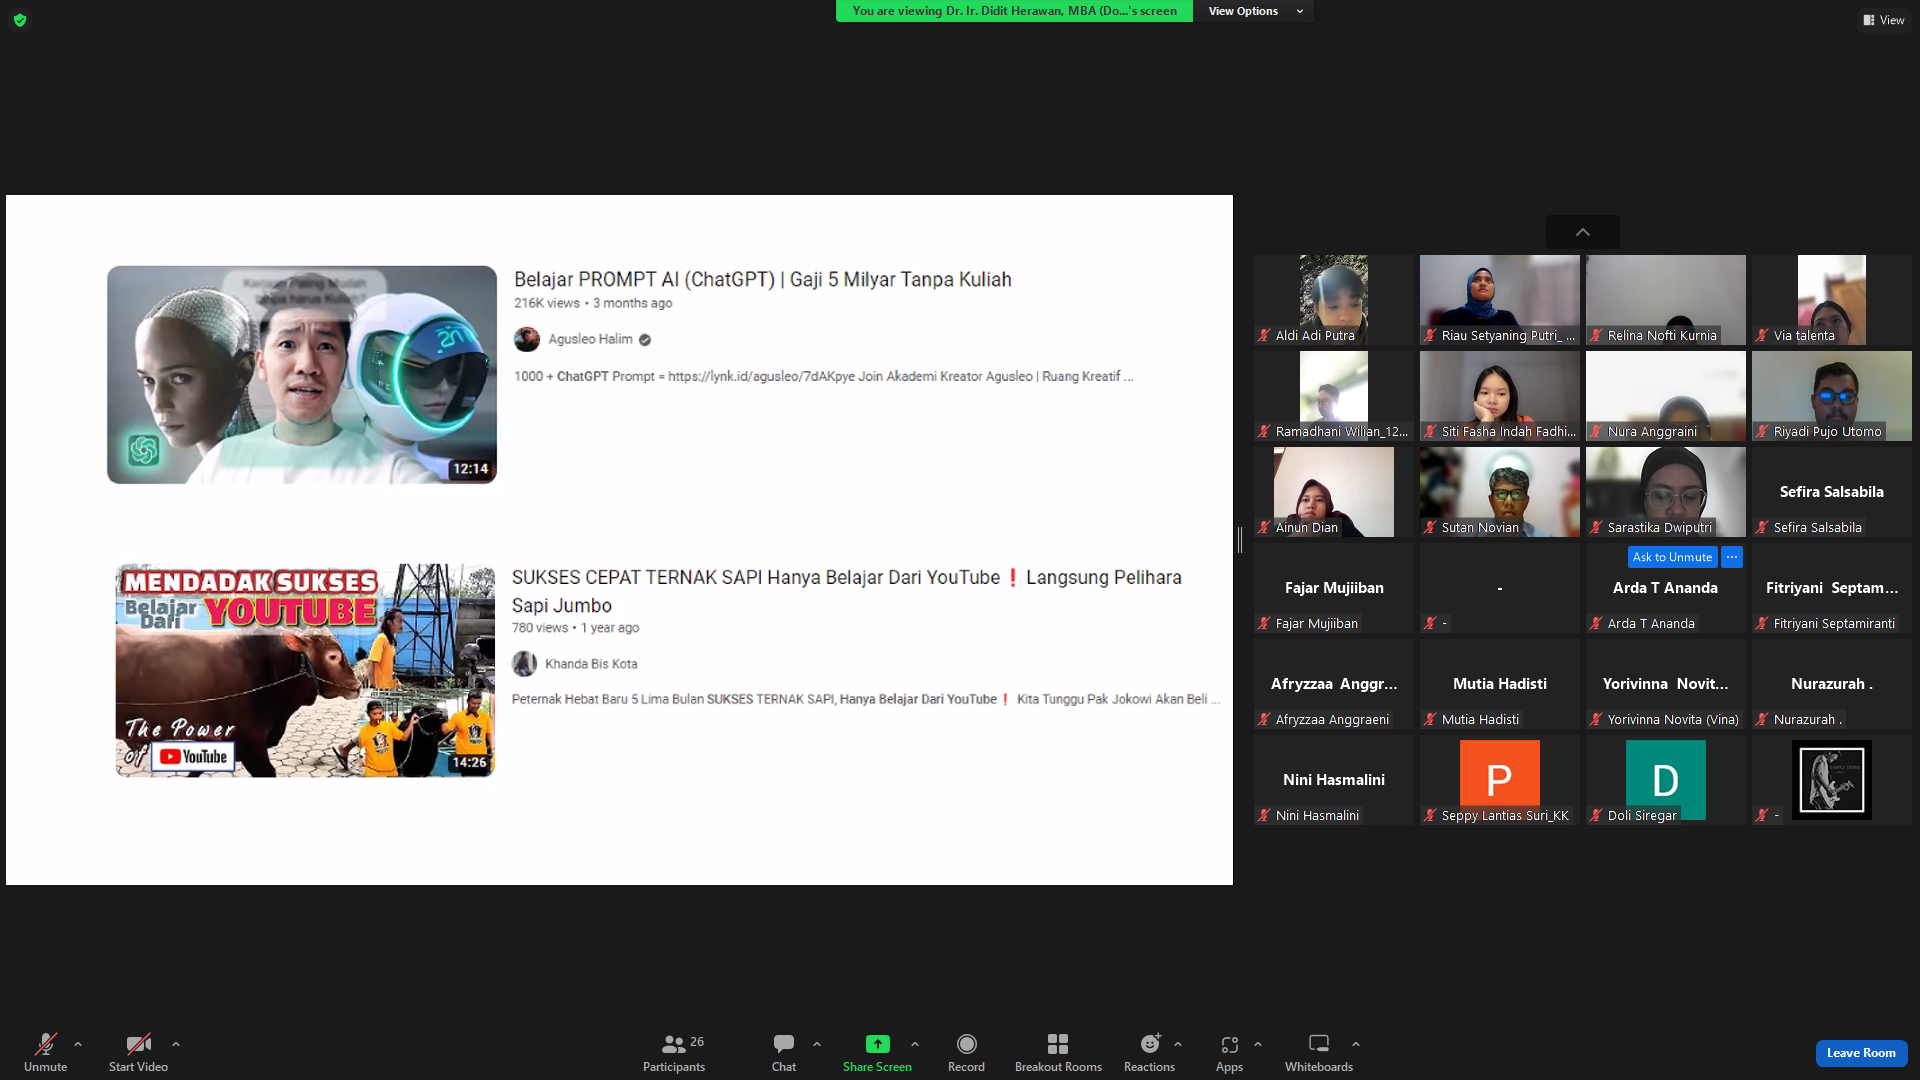The image size is (1920, 1080).
Task: Click the SUKSES CEPAT TERNAK SAPI video title
Action: point(847,591)
